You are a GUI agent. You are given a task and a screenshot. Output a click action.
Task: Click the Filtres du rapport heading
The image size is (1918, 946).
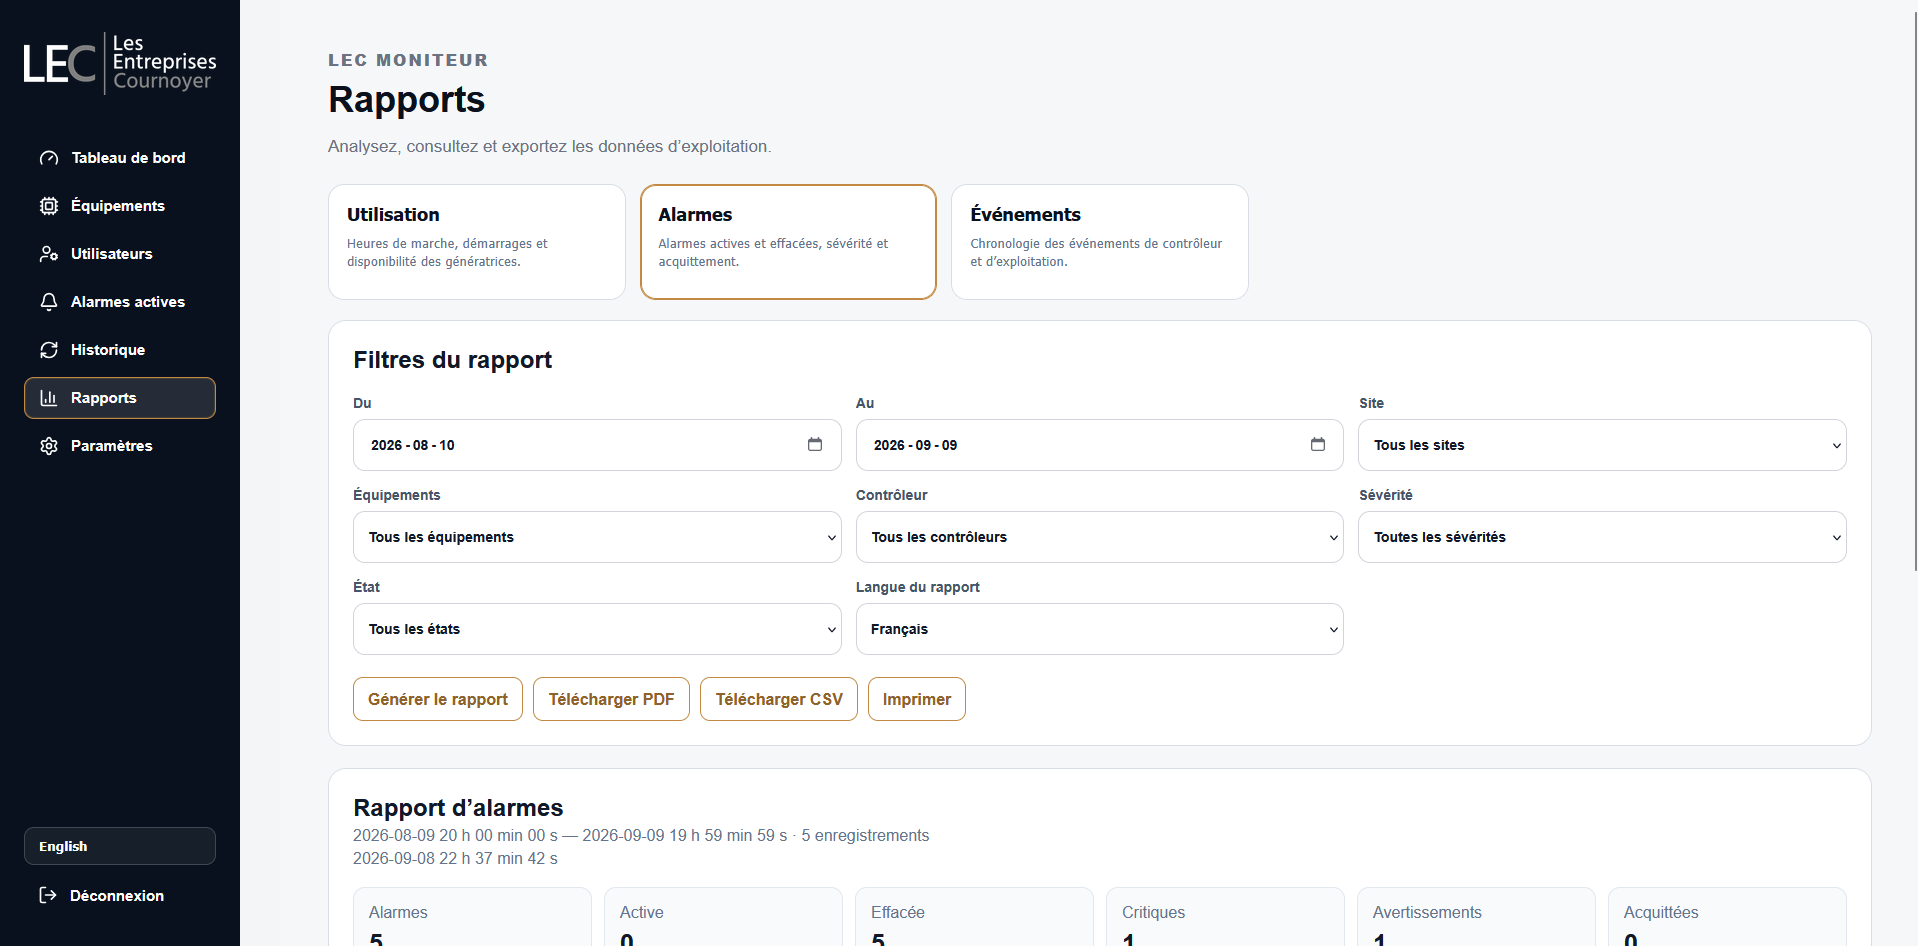coord(452,360)
